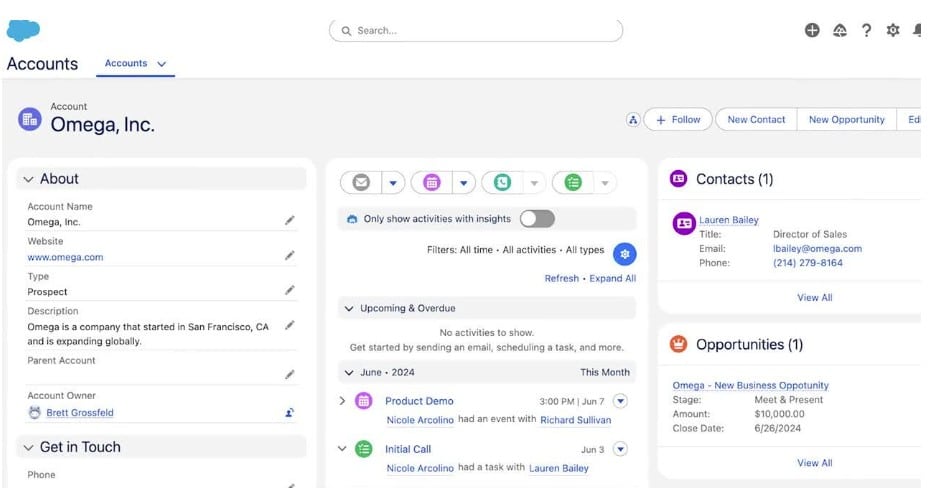
Task: Collapse the June 2024 section
Action: click(x=349, y=373)
